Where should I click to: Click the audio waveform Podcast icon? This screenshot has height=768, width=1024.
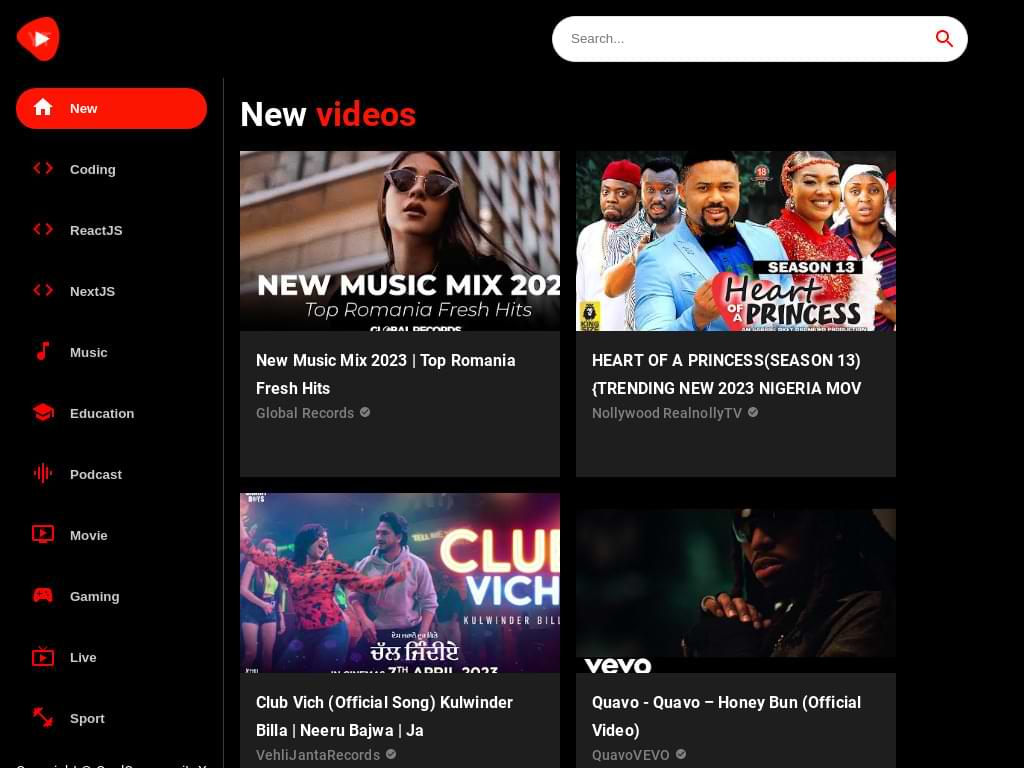click(43, 473)
